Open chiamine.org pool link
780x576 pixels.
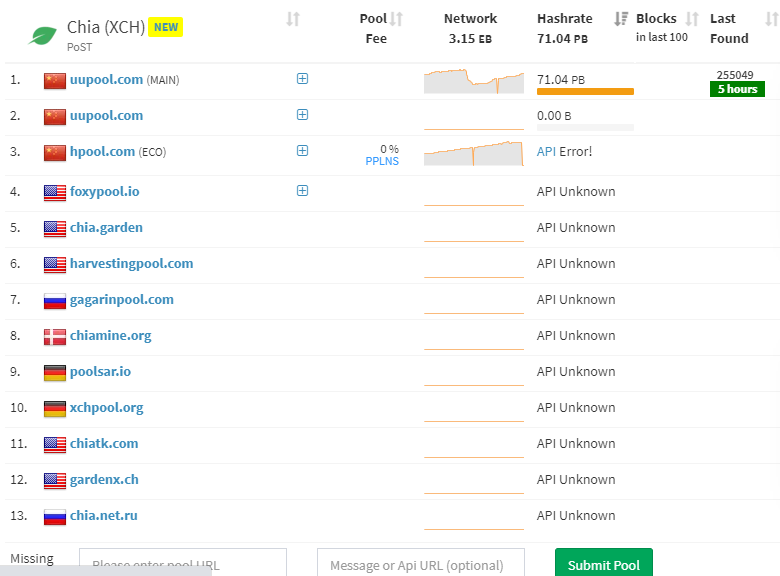(110, 336)
